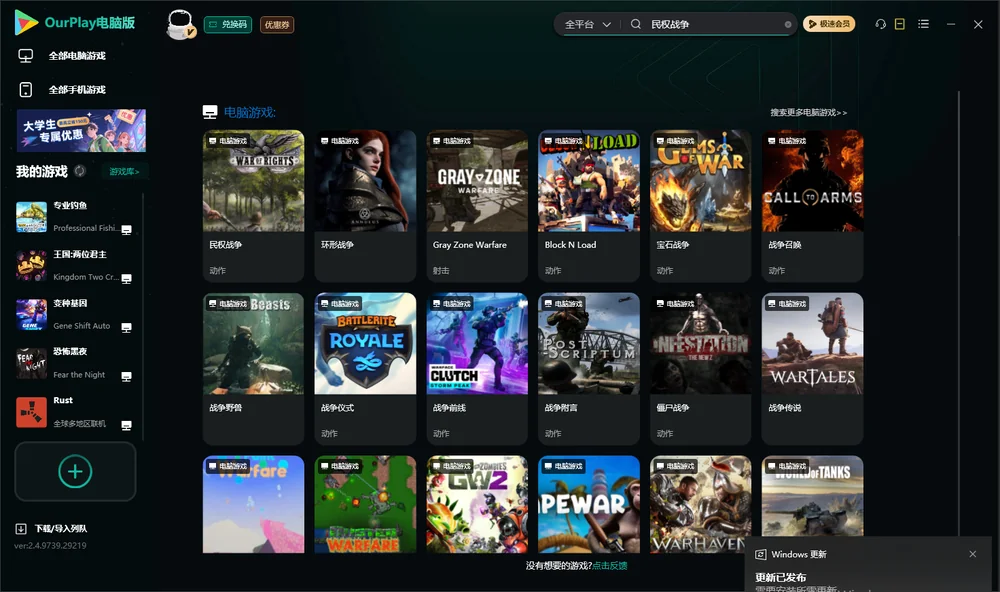Open the 战争野兽 Beasts card

pyautogui.click(x=253, y=368)
